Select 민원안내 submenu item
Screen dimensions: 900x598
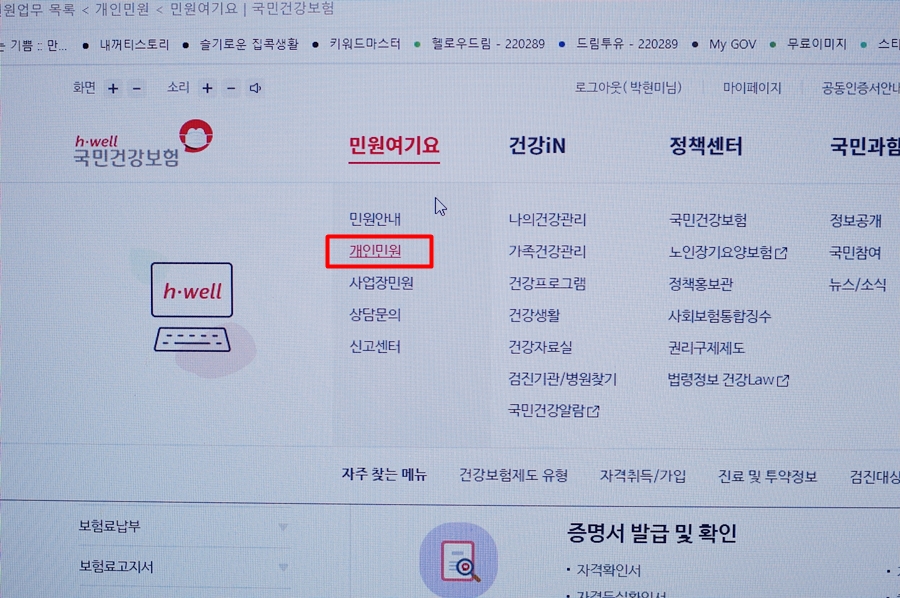point(375,219)
